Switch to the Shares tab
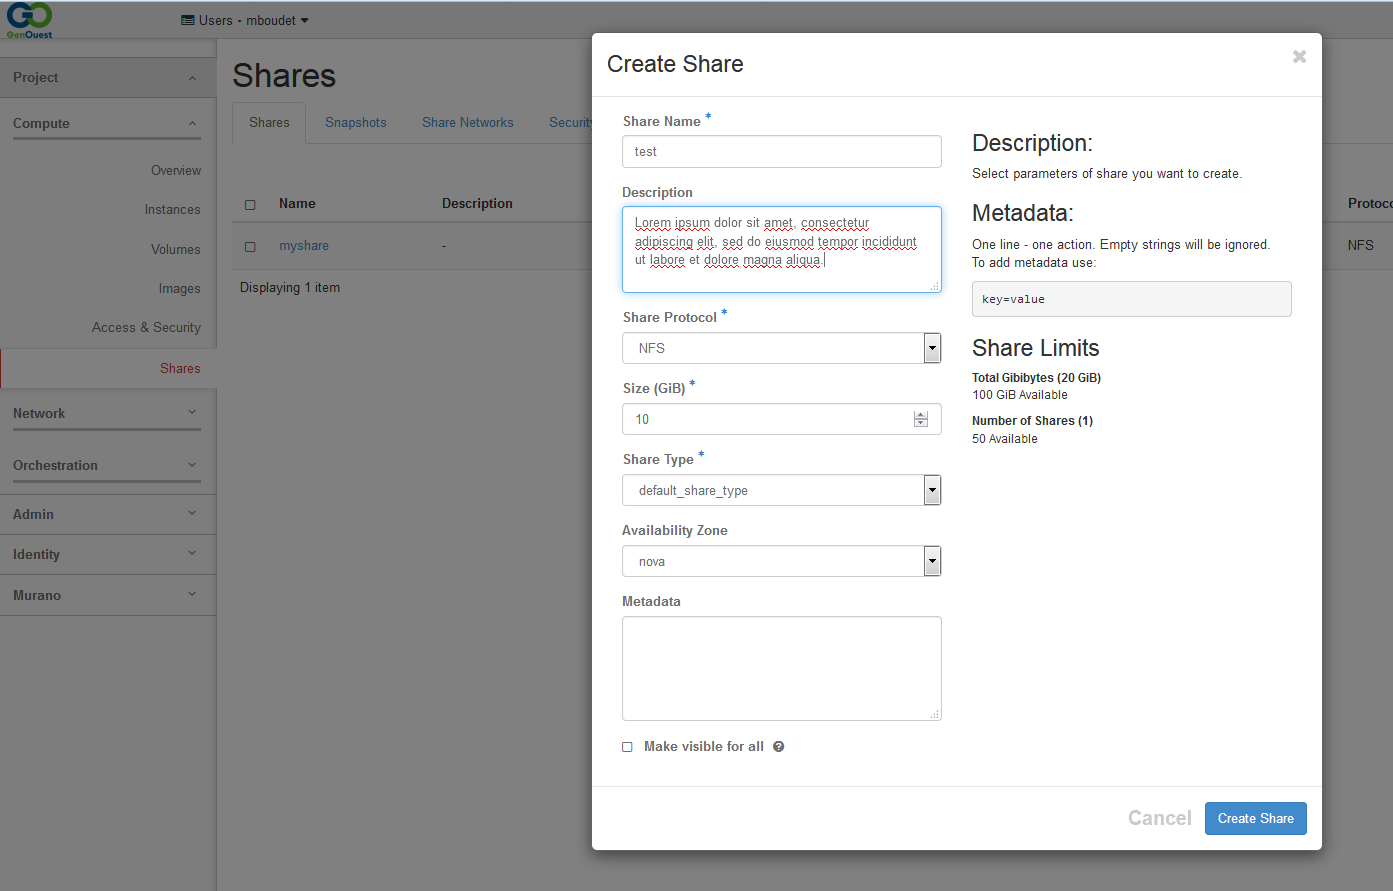 pyautogui.click(x=269, y=122)
